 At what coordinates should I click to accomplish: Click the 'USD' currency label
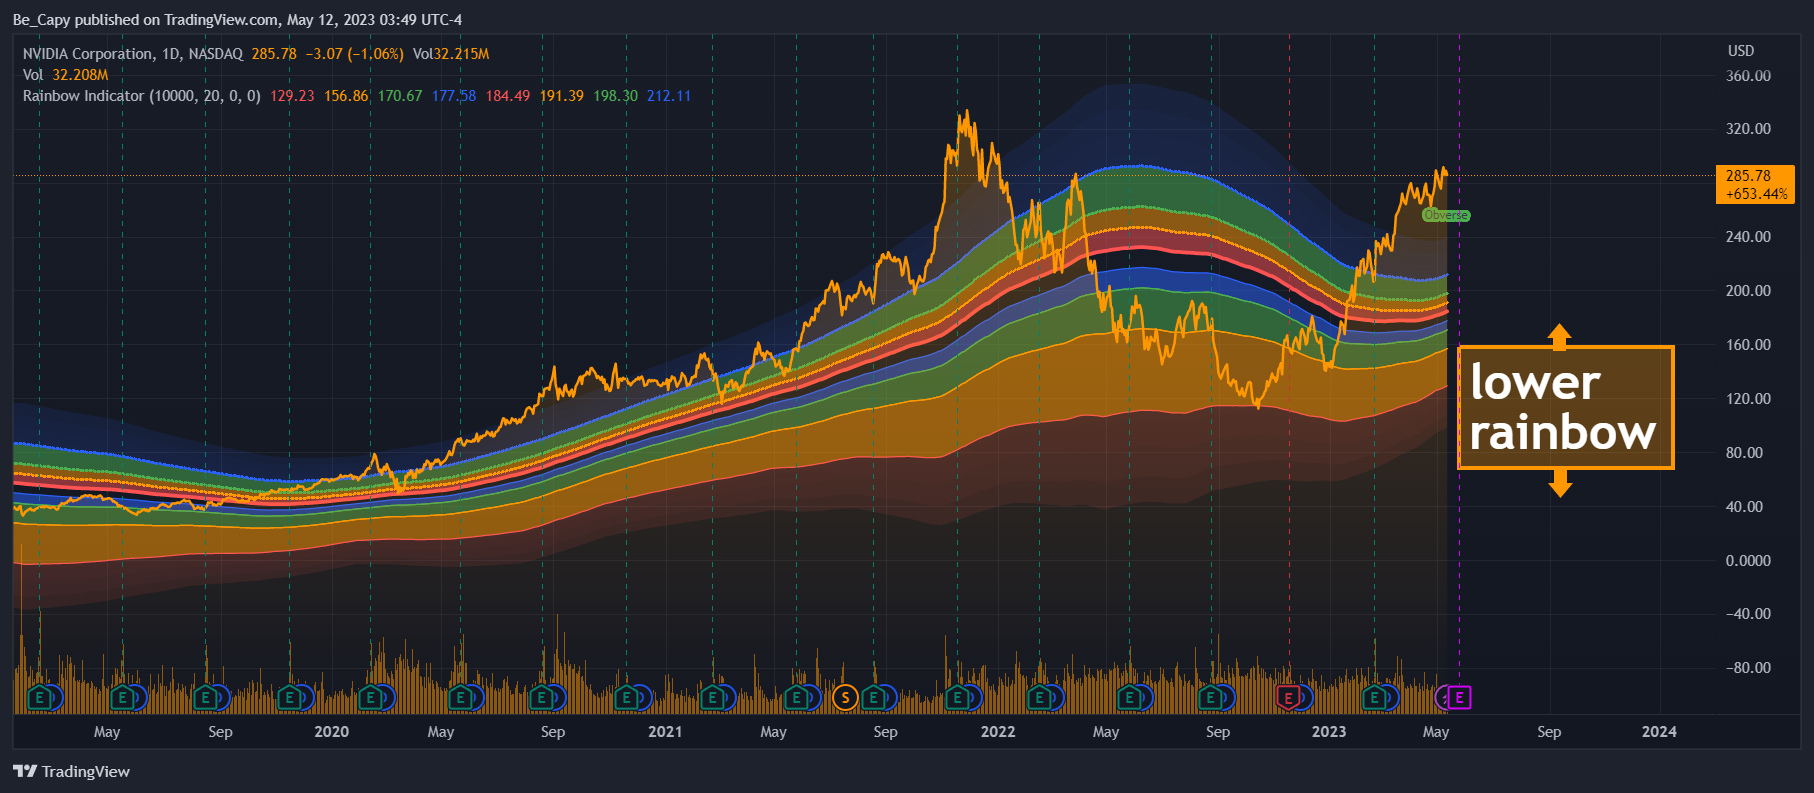click(1741, 51)
